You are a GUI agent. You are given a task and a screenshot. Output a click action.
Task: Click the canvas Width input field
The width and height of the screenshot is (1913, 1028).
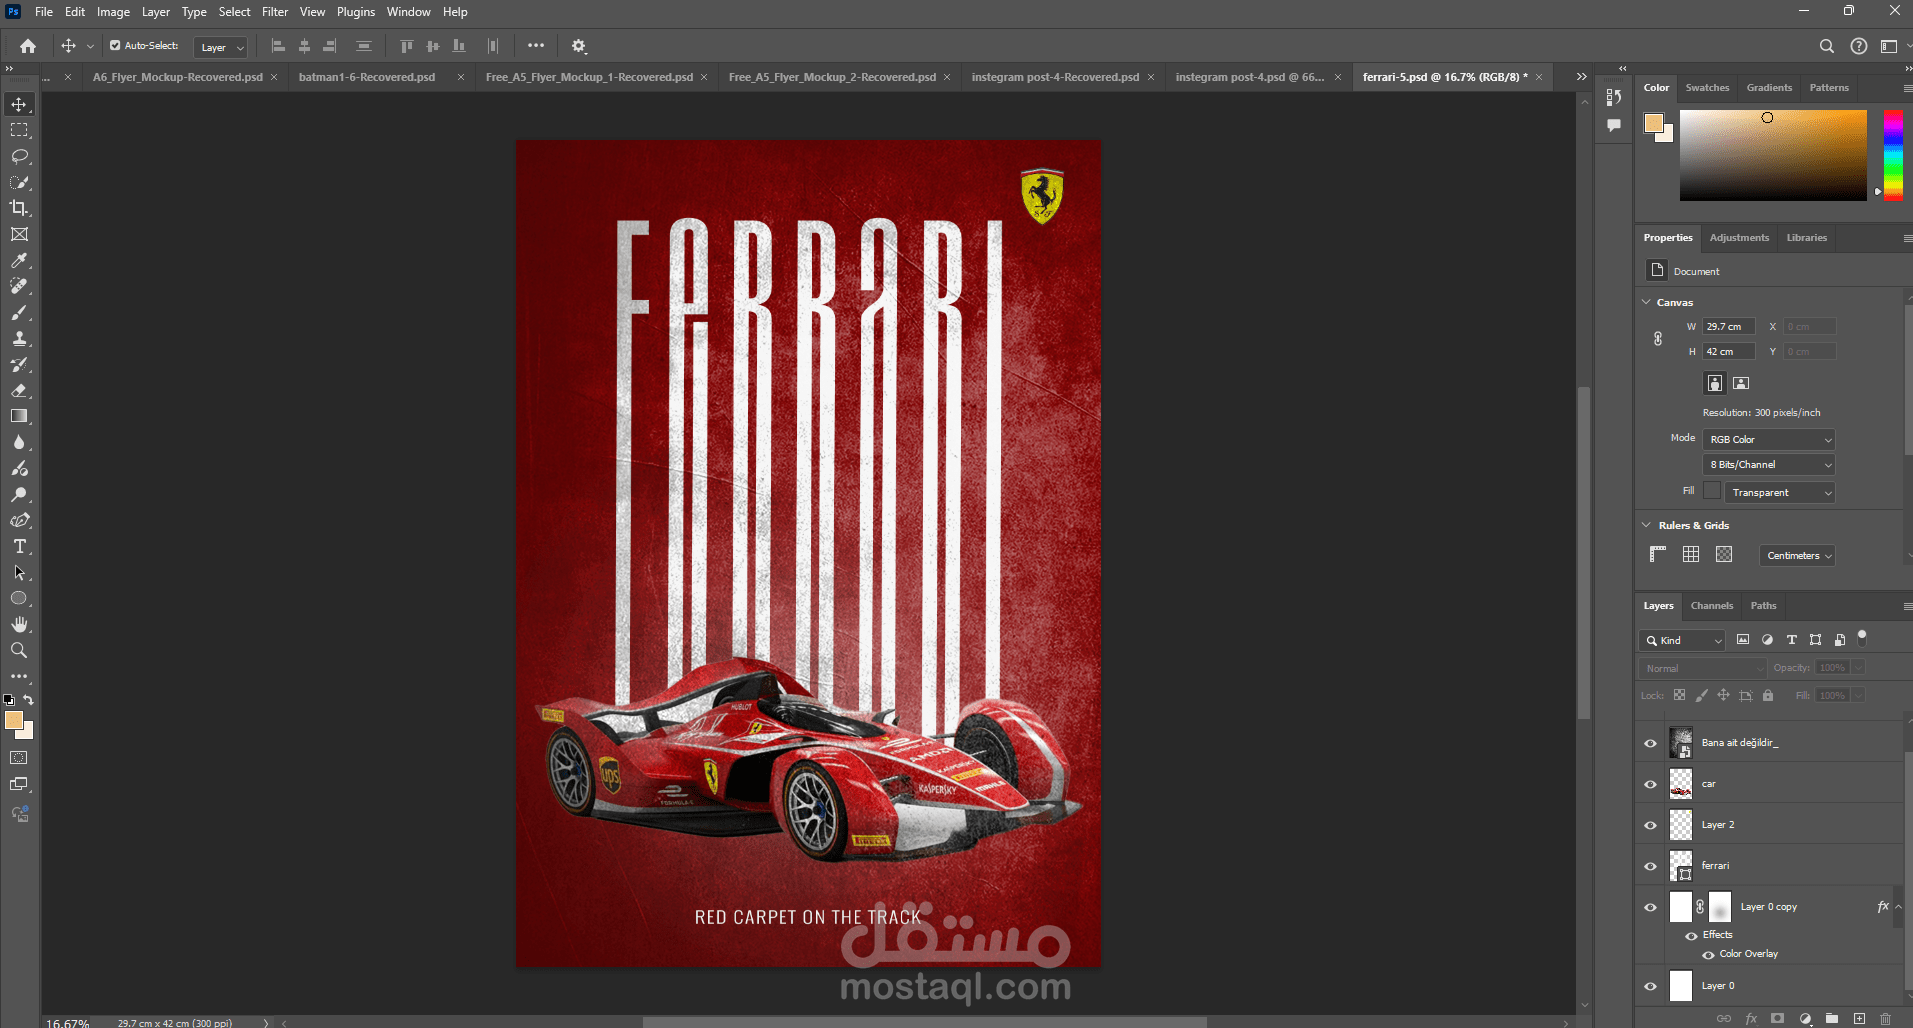coord(1729,327)
